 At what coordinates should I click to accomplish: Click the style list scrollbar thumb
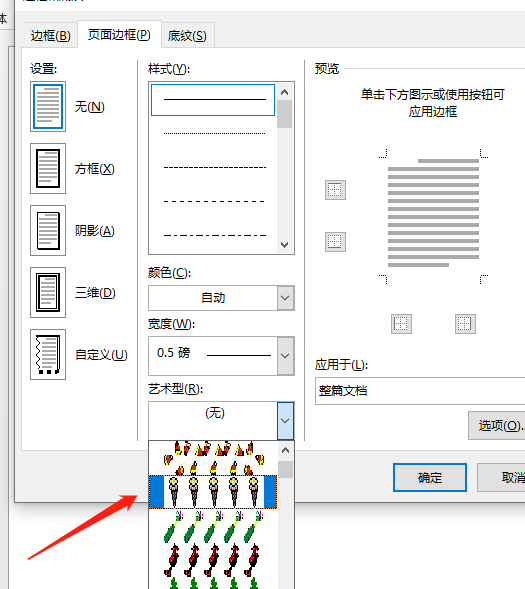tap(285, 114)
